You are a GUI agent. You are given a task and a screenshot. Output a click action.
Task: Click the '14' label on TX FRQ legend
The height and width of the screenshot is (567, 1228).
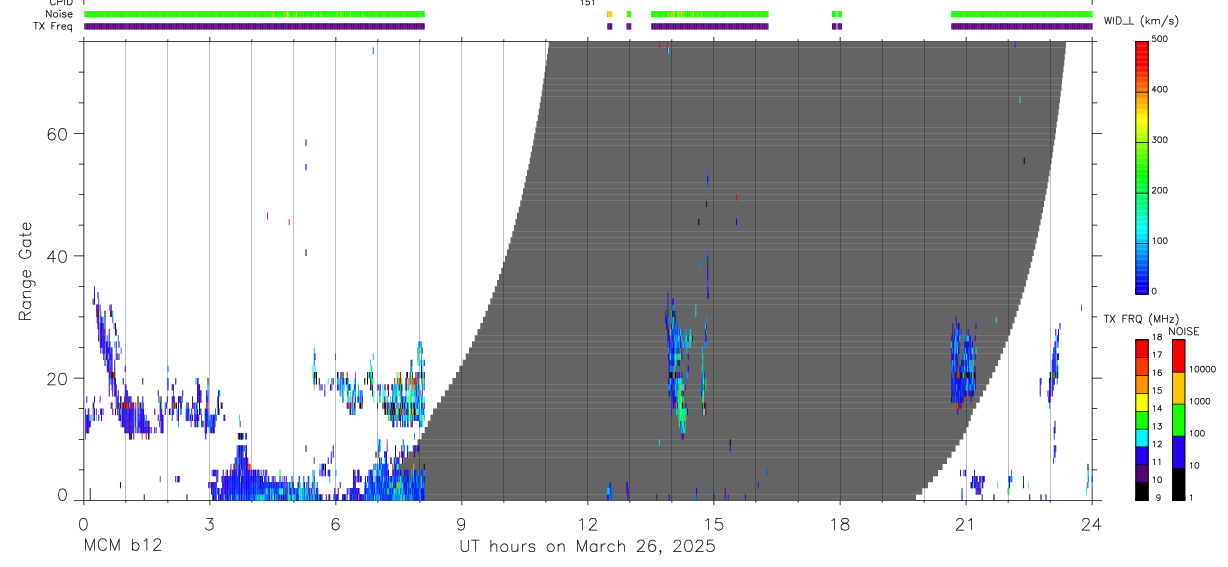click(x=1158, y=410)
